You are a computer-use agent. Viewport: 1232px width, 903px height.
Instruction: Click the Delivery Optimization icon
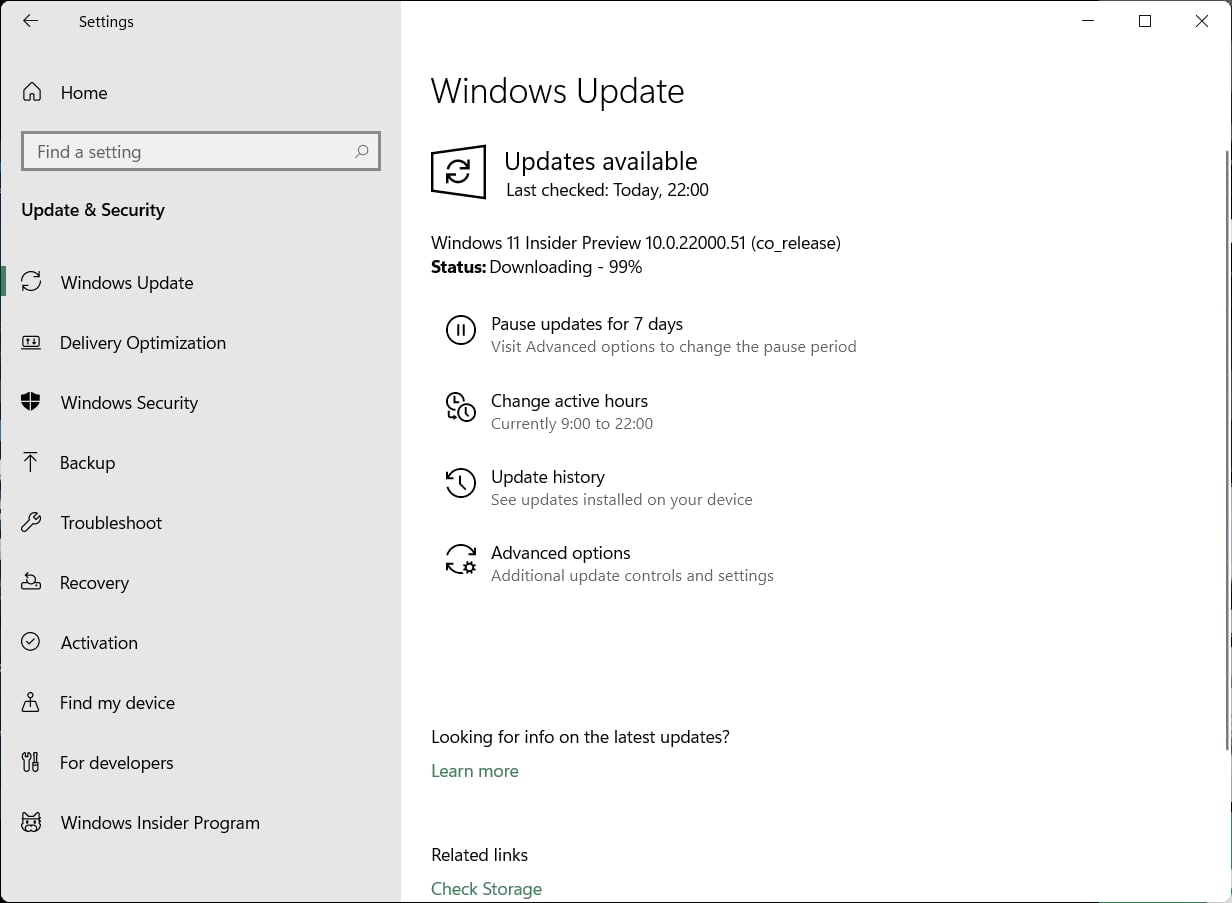pyautogui.click(x=31, y=342)
